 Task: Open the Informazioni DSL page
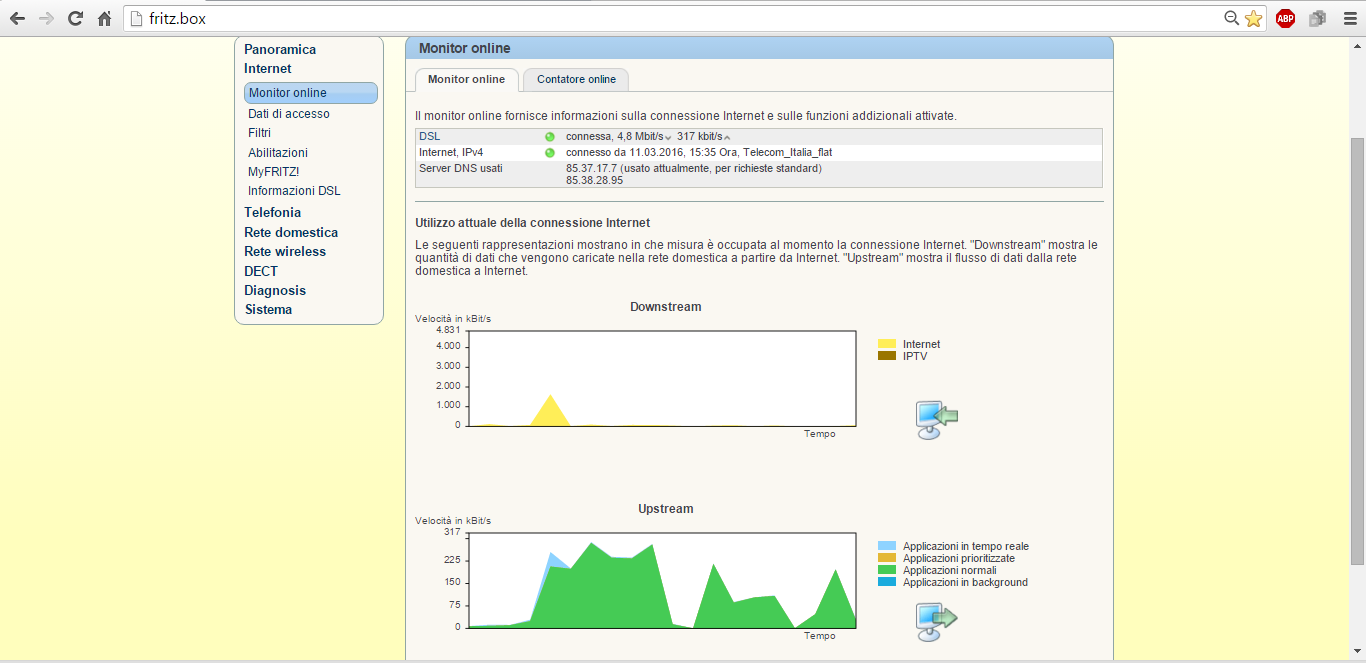pos(294,190)
